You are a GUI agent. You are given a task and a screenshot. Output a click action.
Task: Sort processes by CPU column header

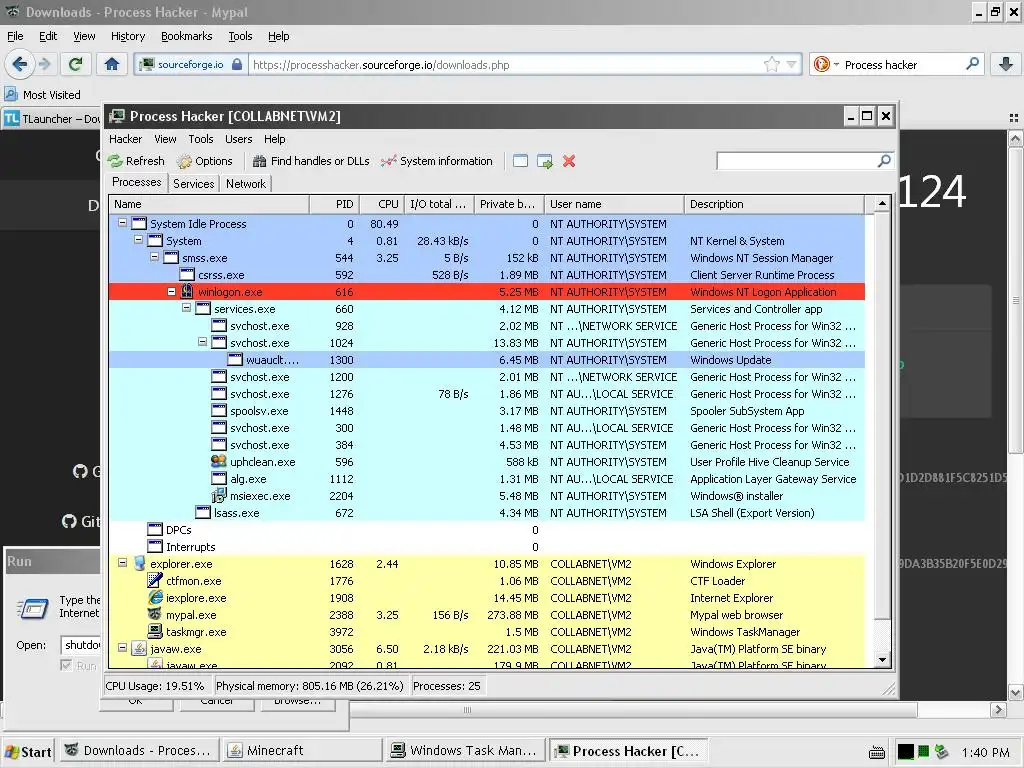pyautogui.click(x=382, y=204)
